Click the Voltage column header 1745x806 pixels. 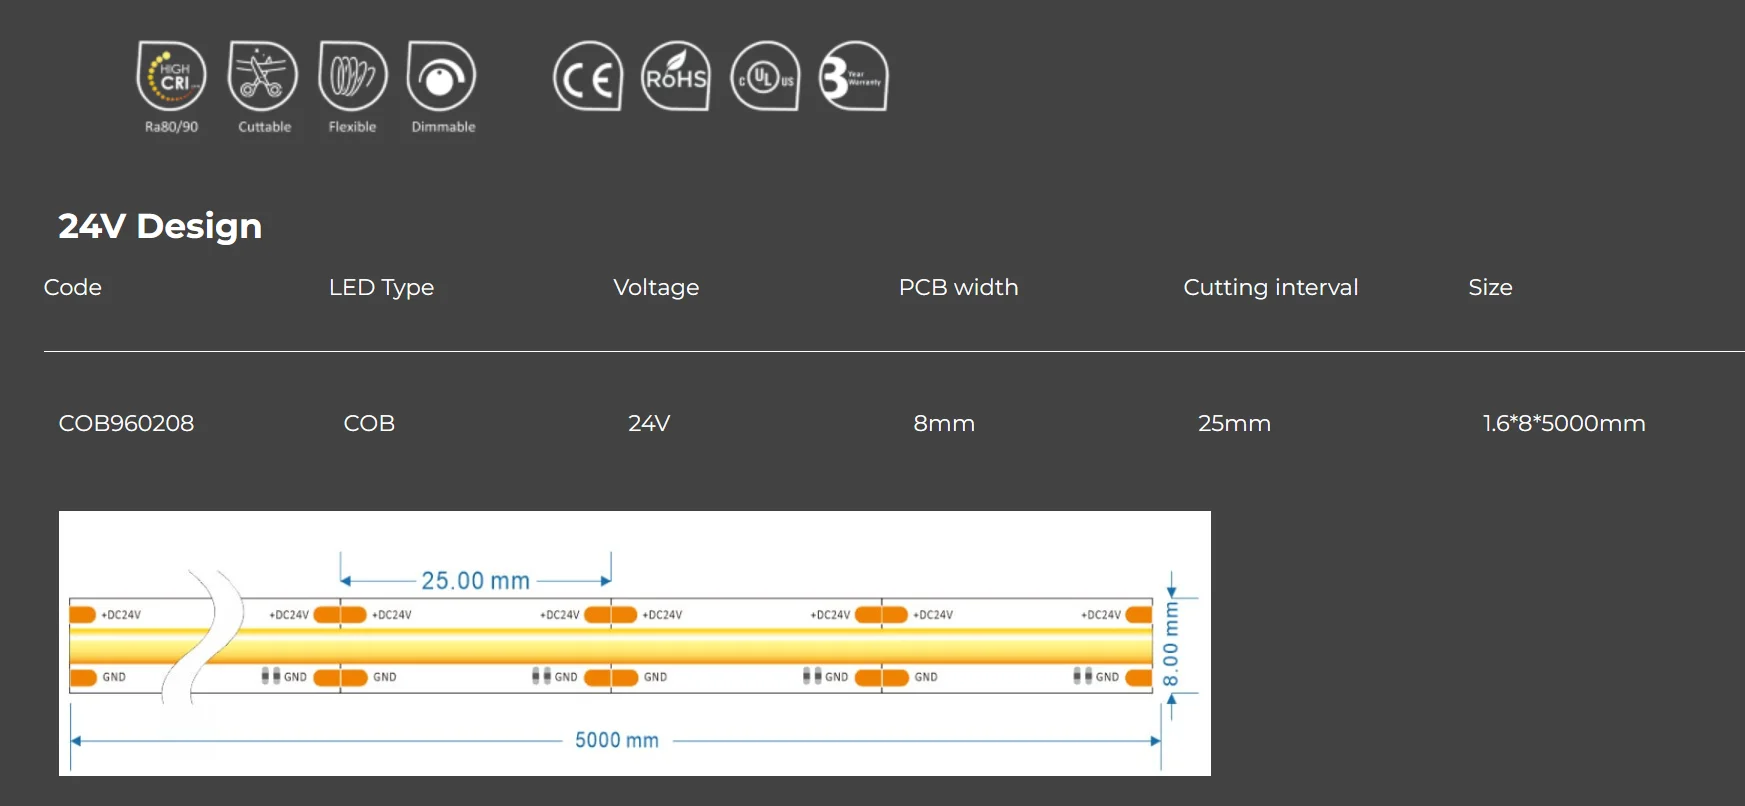[x=656, y=288]
